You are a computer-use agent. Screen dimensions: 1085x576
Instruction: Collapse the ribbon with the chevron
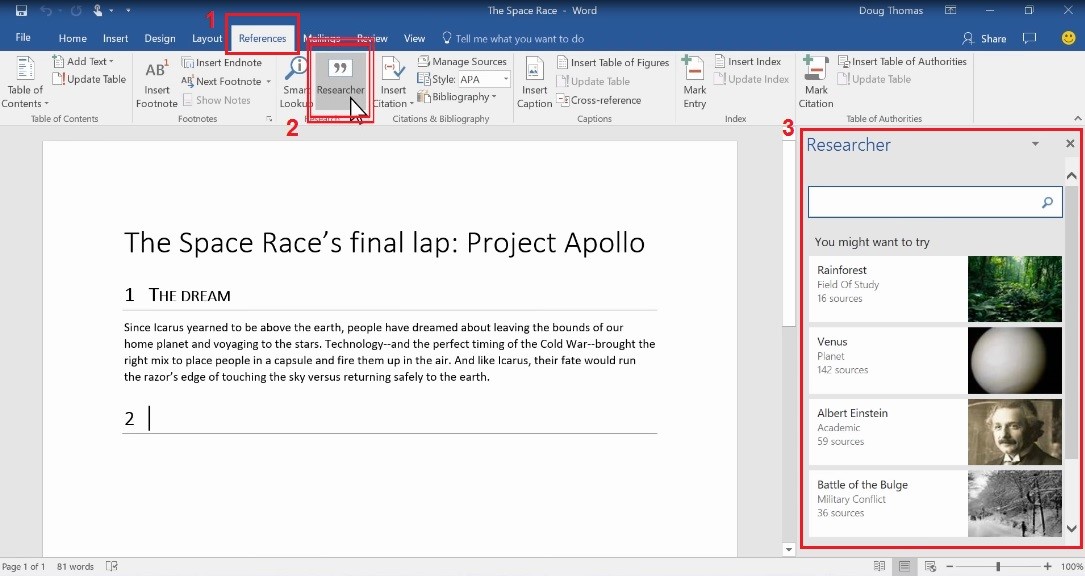(1077, 118)
